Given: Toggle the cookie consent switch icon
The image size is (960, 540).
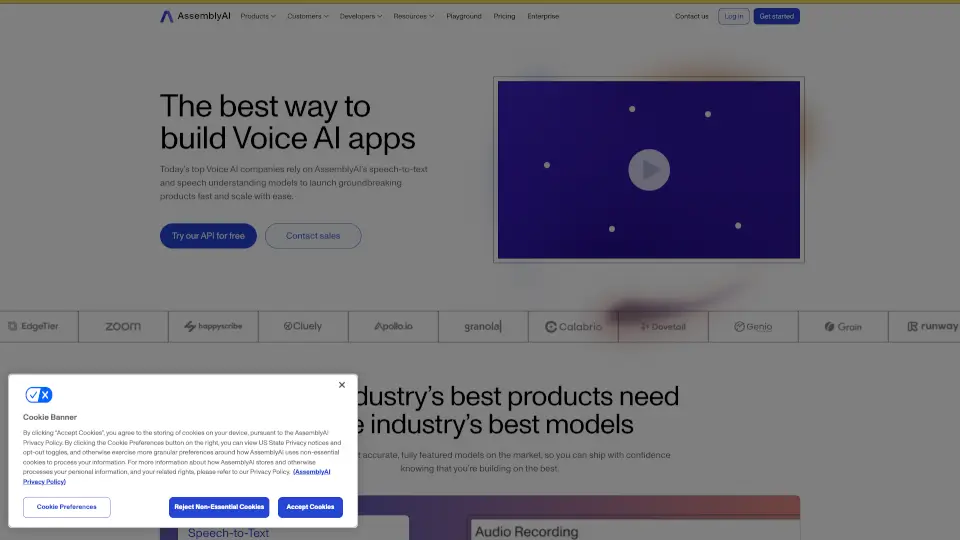Looking at the screenshot, I should (x=38, y=395).
